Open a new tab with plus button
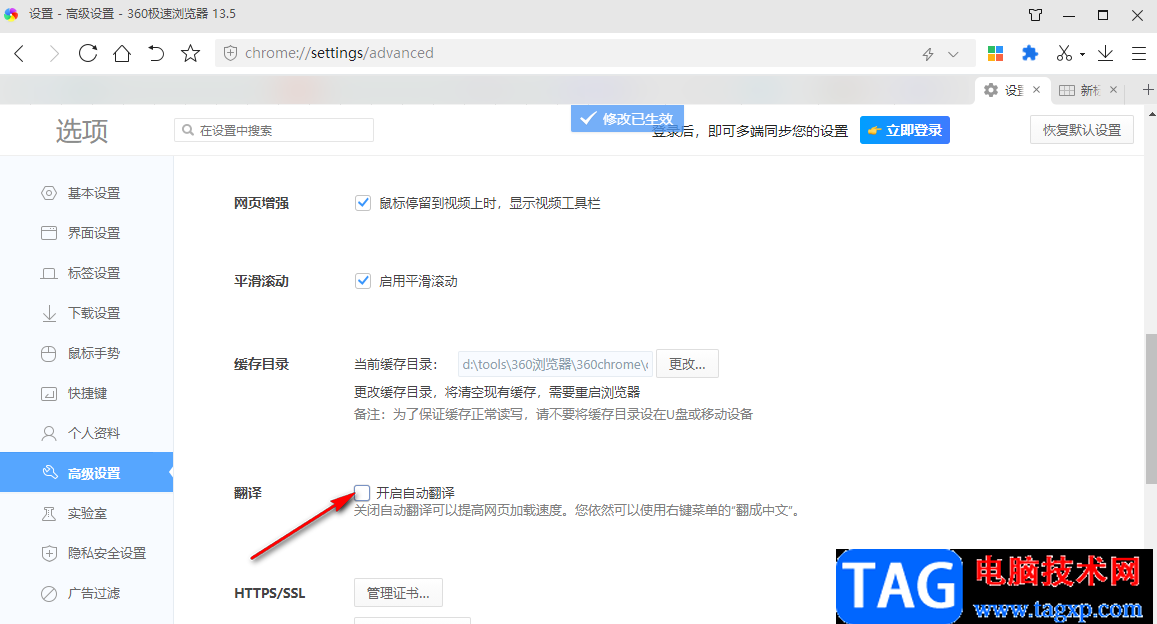This screenshot has height=624, width=1157. pos(1147,89)
